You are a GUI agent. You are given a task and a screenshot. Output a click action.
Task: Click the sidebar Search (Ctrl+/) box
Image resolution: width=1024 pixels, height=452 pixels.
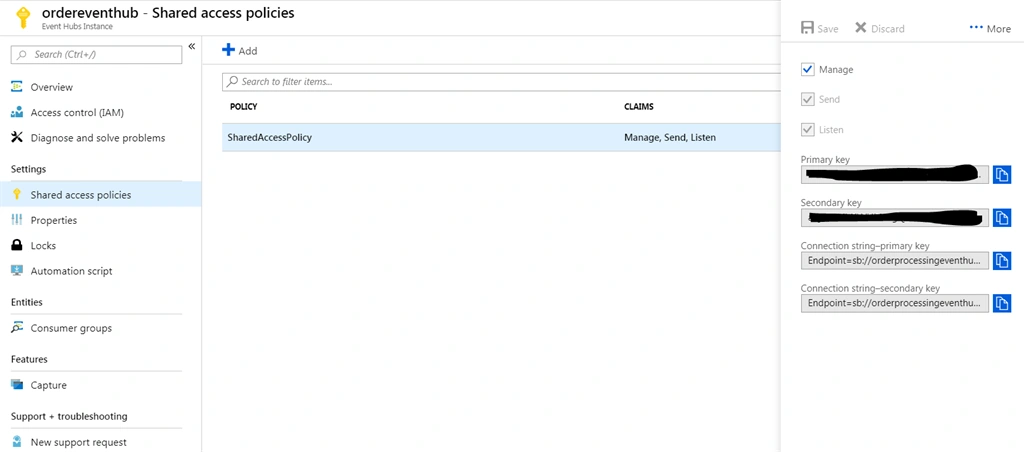coord(97,55)
